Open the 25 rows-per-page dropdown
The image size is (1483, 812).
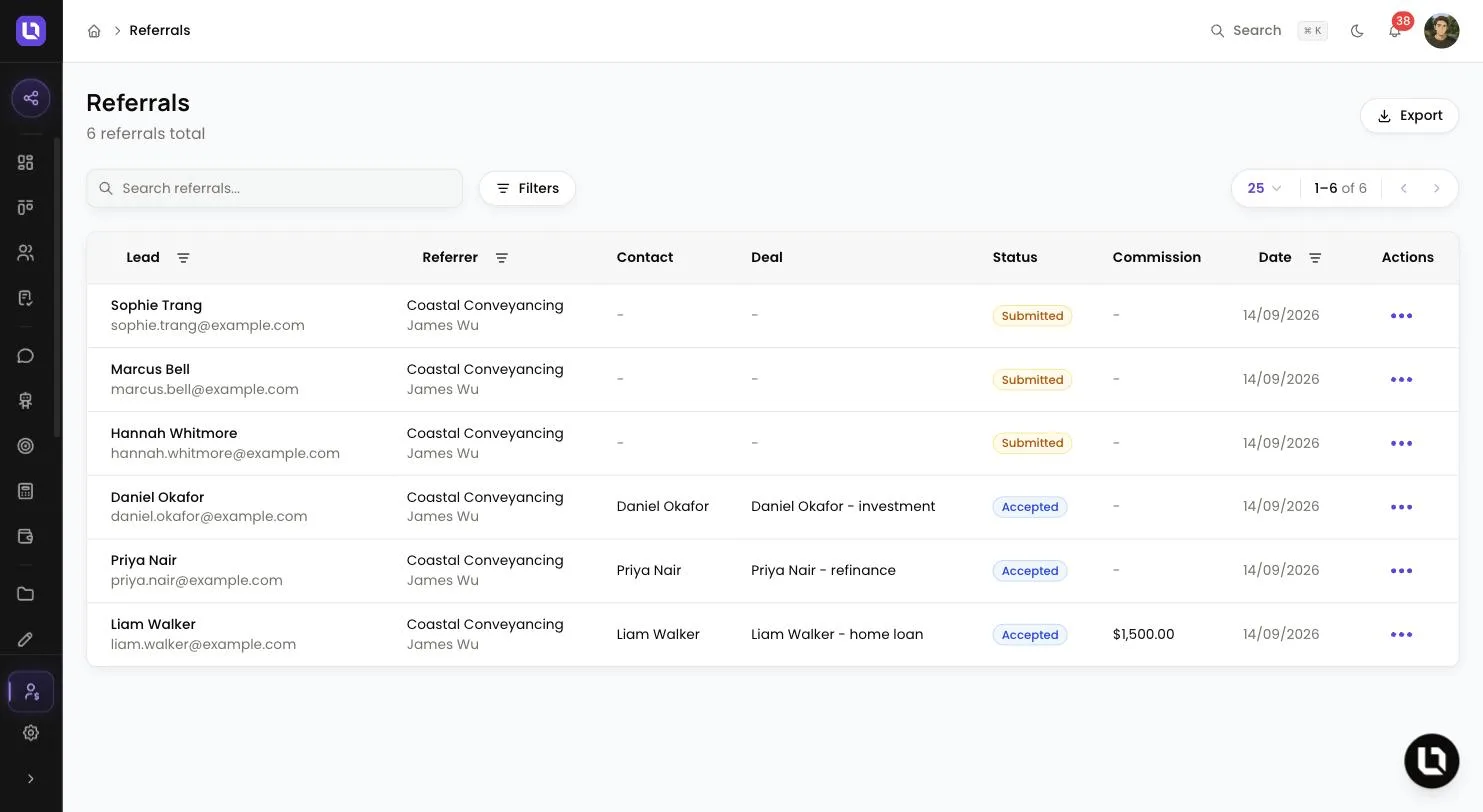click(1265, 188)
